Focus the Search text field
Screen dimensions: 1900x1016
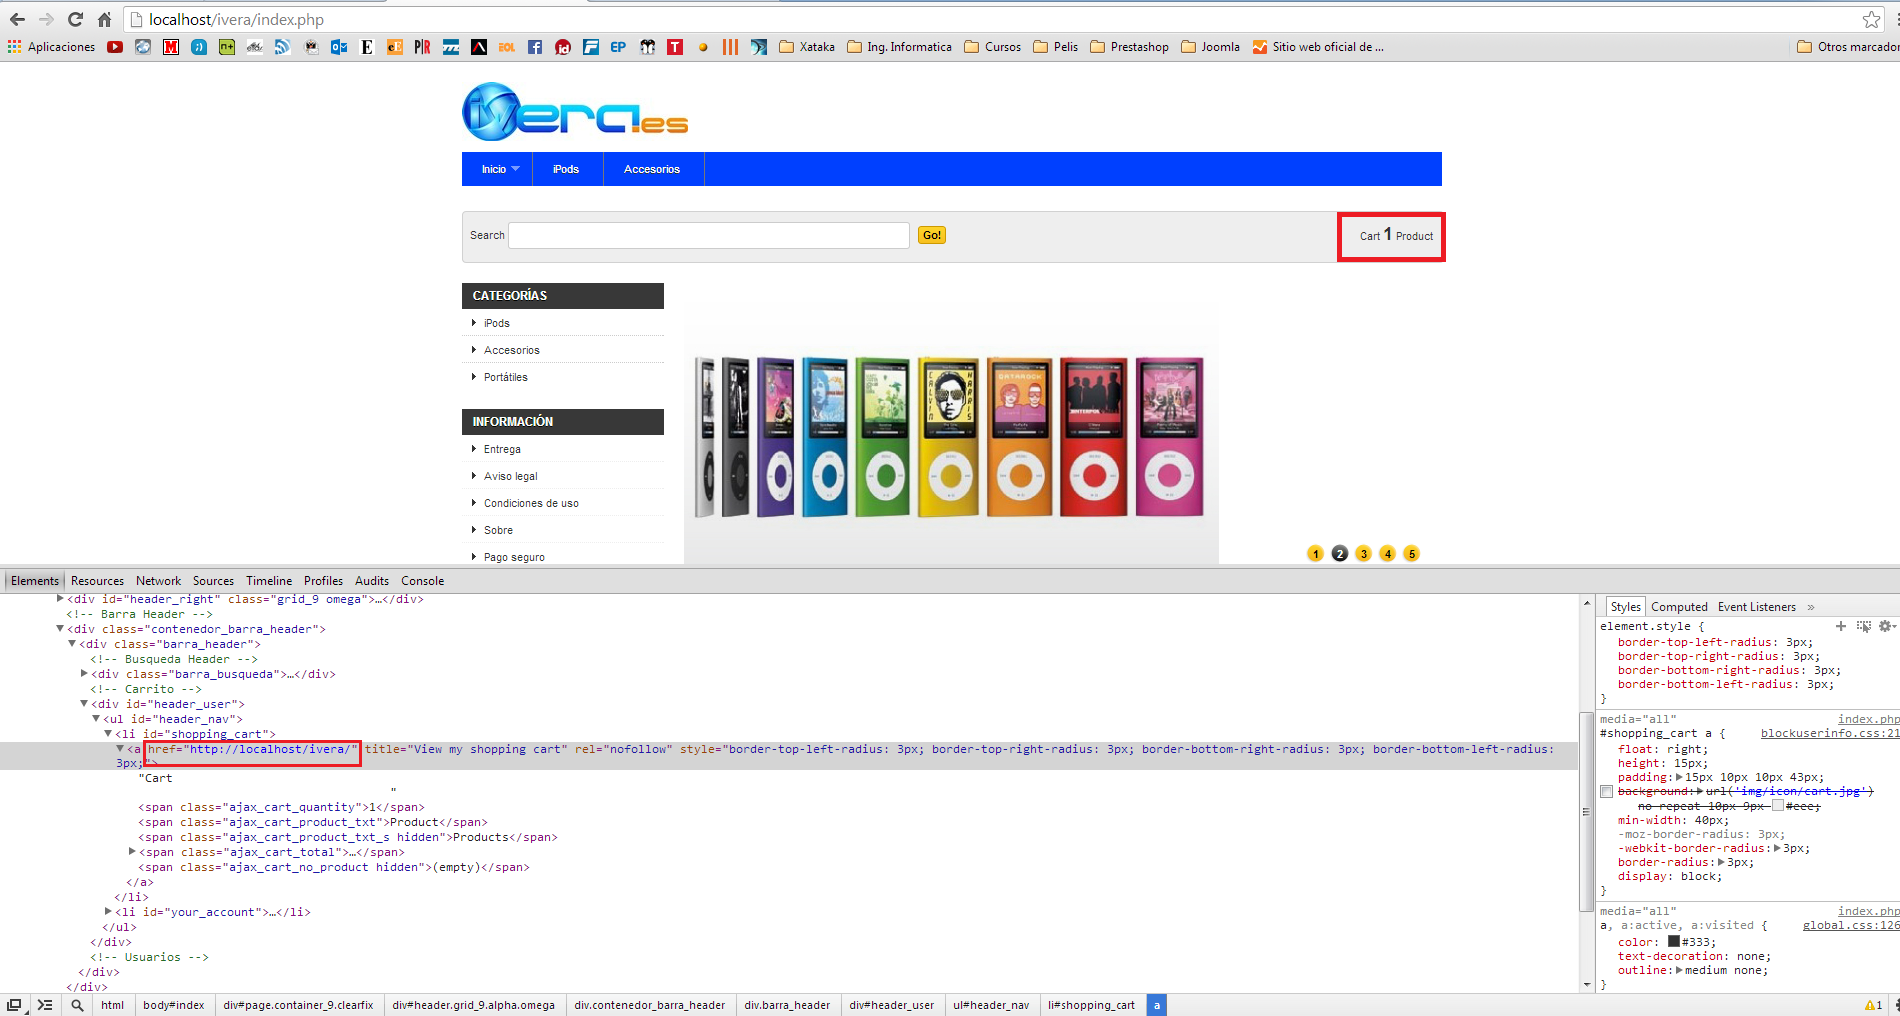click(x=709, y=235)
